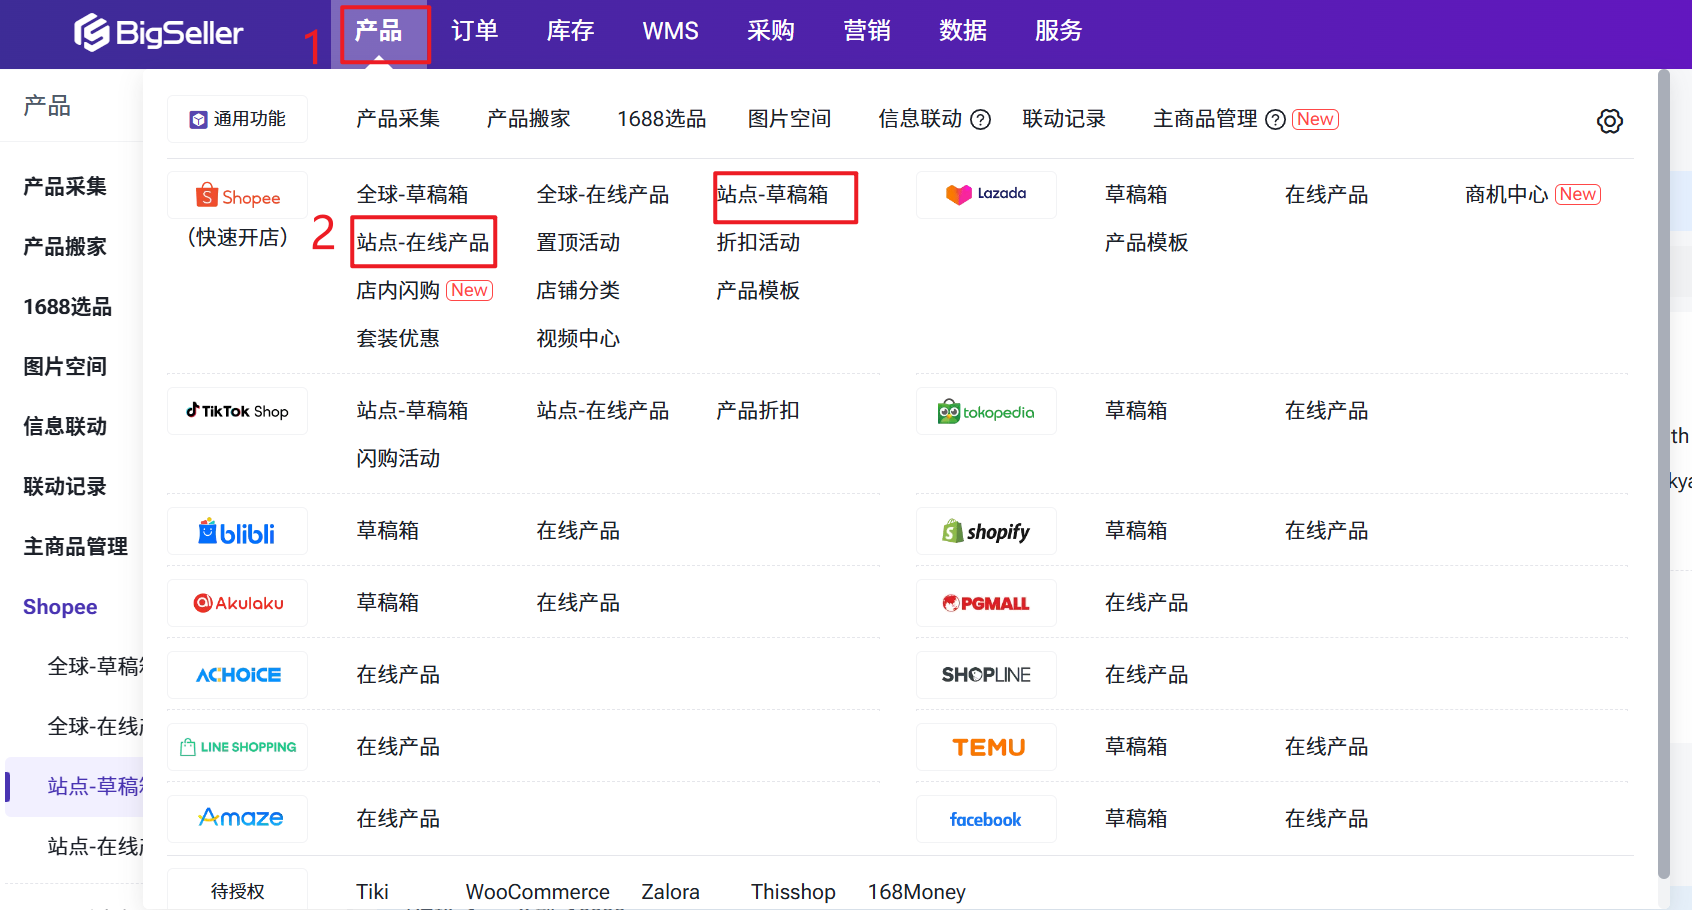1692x910 pixels.
Task: Click help icon beside 主商品管理
Action: tap(1275, 120)
